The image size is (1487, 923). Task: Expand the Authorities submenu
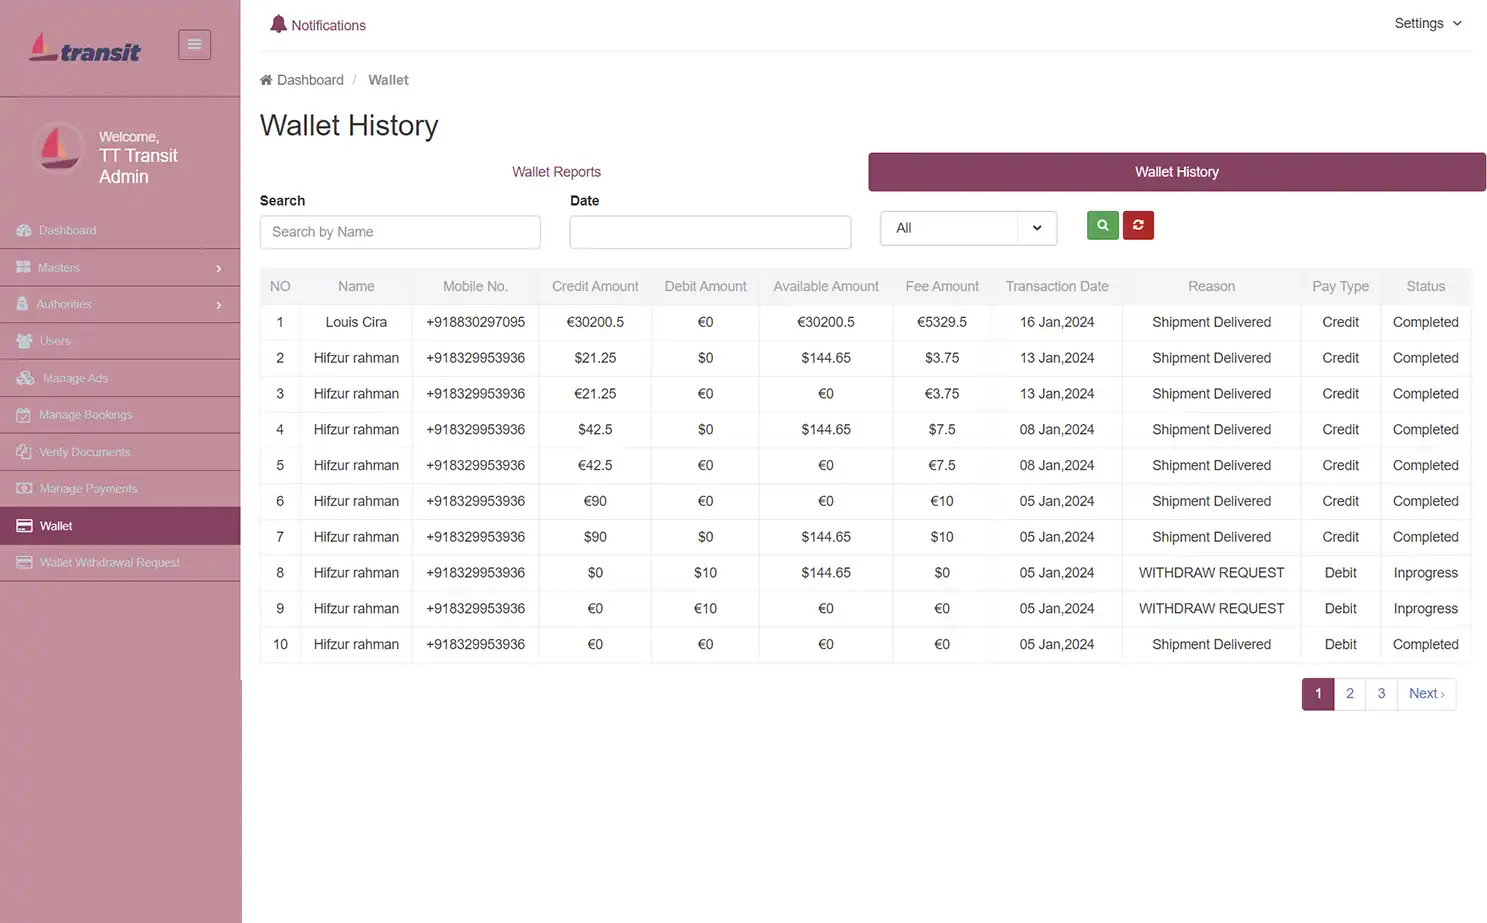pyautogui.click(x=64, y=304)
